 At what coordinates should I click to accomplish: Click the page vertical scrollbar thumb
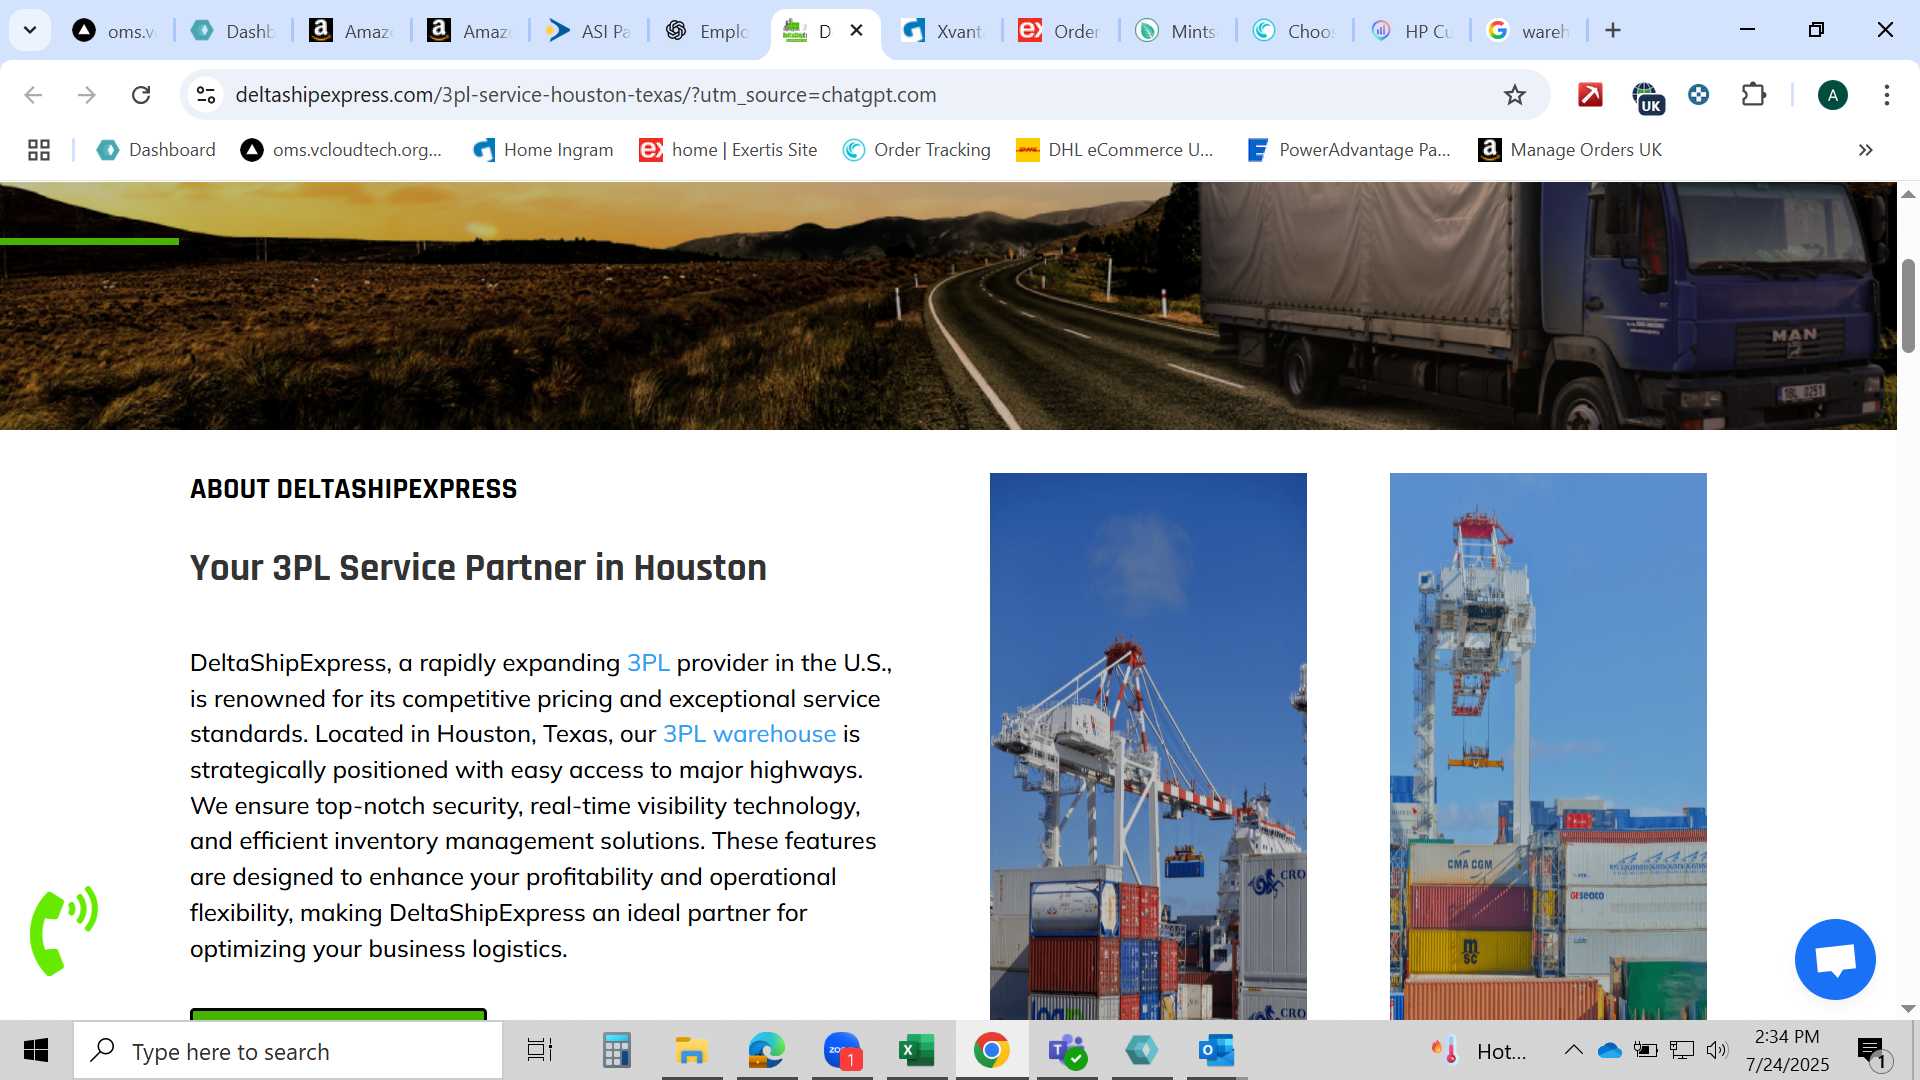[x=1908, y=306]
